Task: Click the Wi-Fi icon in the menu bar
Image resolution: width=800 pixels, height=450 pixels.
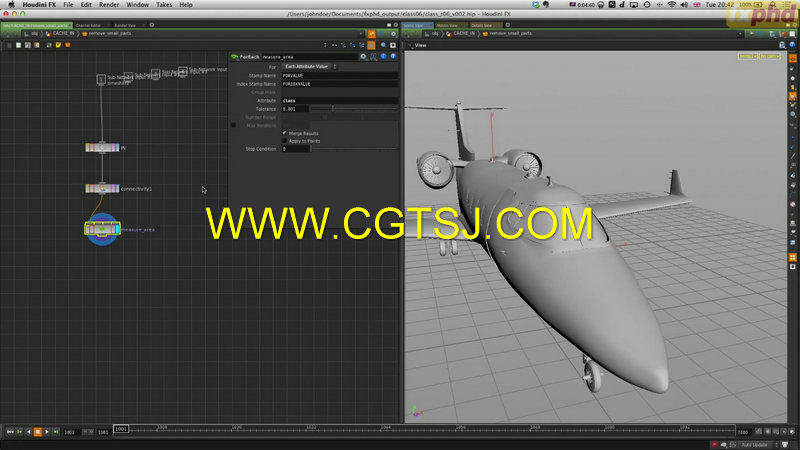Action: 672,5
